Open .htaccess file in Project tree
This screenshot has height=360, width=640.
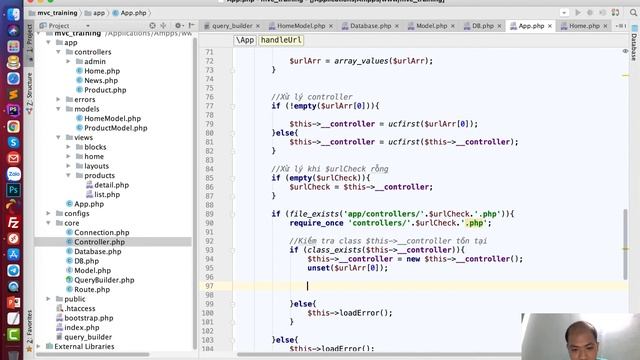coord(80,309)
